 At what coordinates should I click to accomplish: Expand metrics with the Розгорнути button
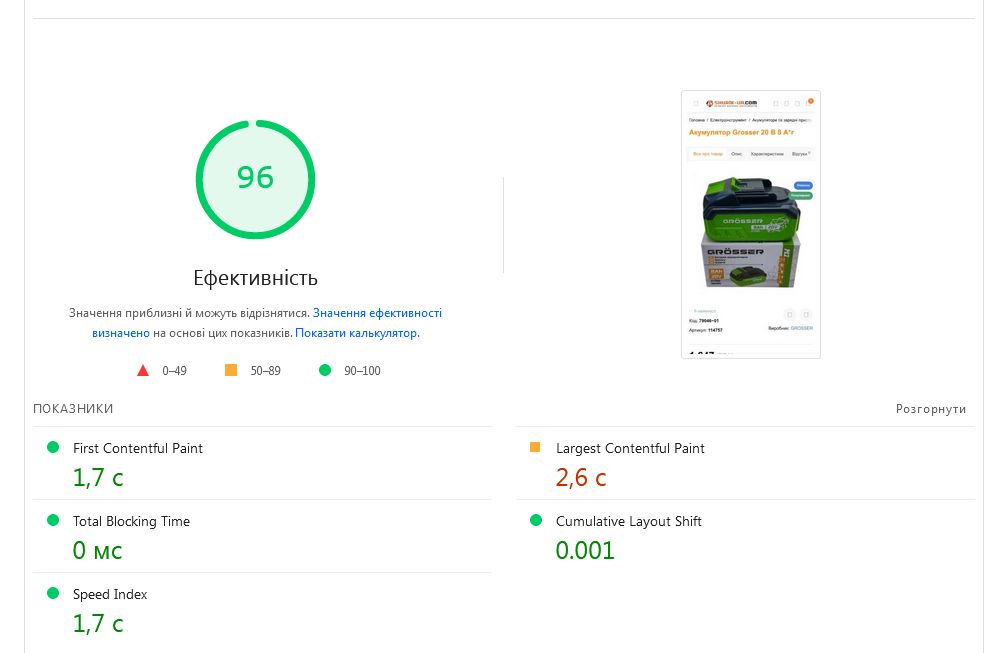click(x=931, y=409)
